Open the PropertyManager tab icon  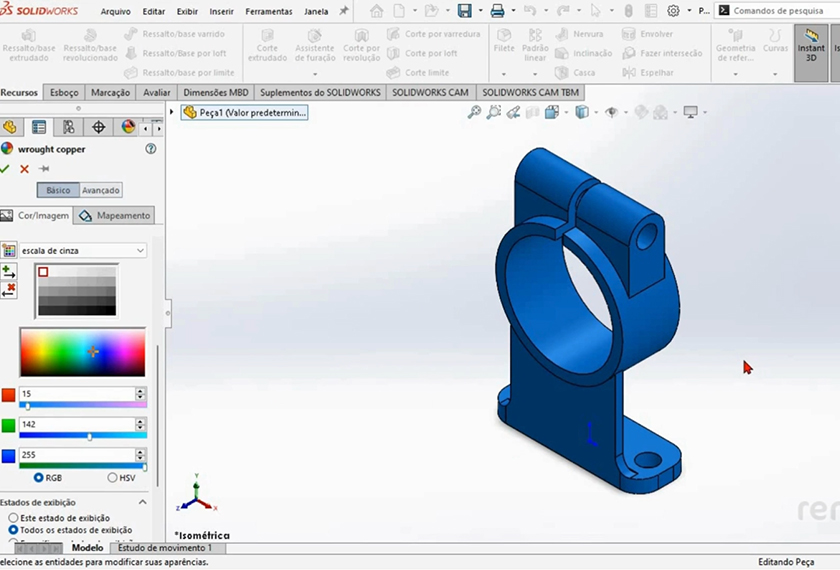[39, 127]
